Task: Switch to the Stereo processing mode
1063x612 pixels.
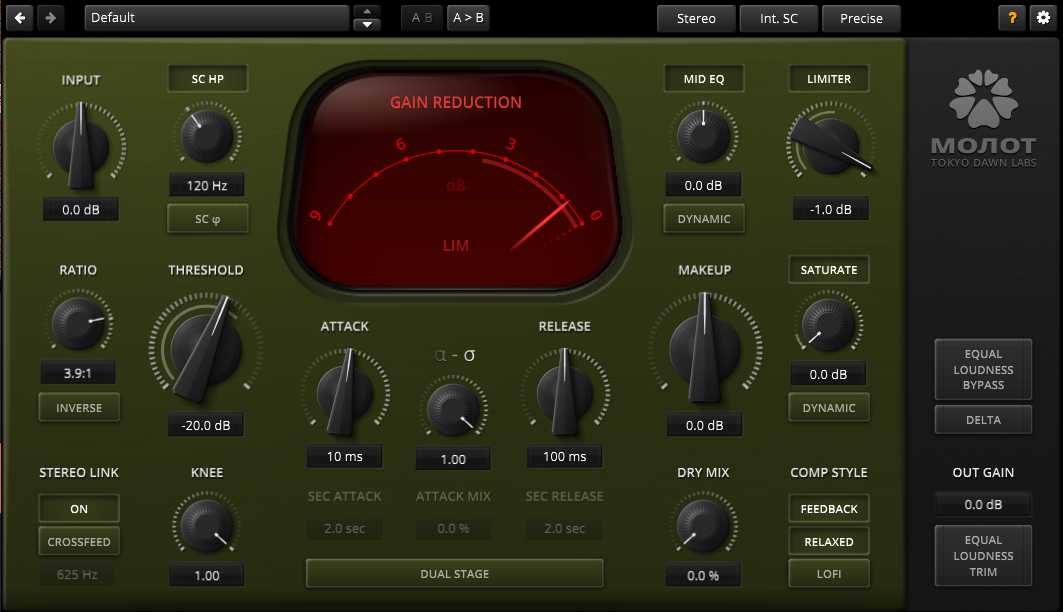Action: [696, 18]
